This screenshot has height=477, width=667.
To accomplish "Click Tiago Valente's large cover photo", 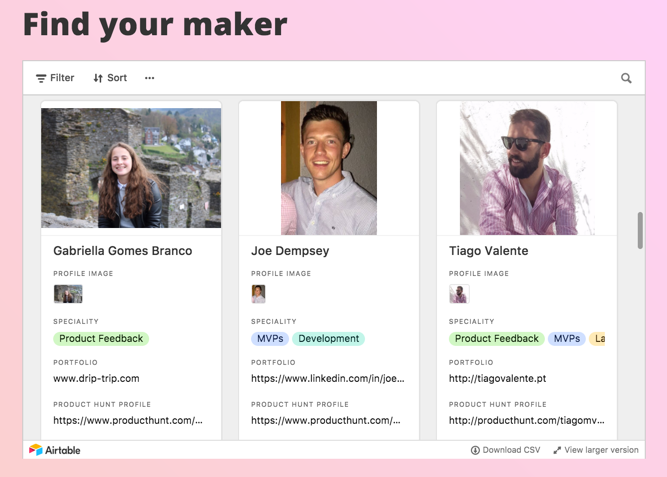I will (x=526, y=167).
